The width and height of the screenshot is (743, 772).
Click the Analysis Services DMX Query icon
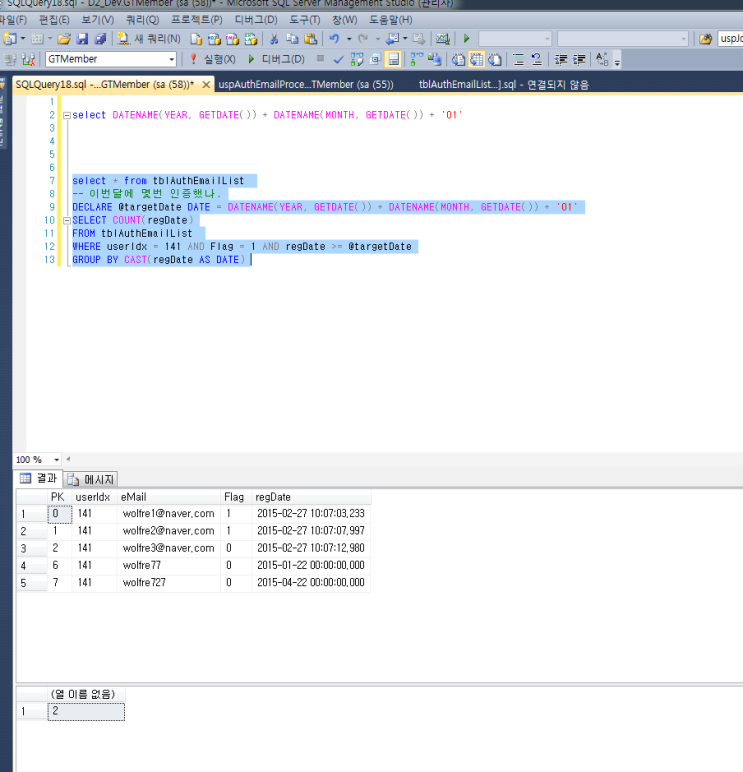pos(232,38)
